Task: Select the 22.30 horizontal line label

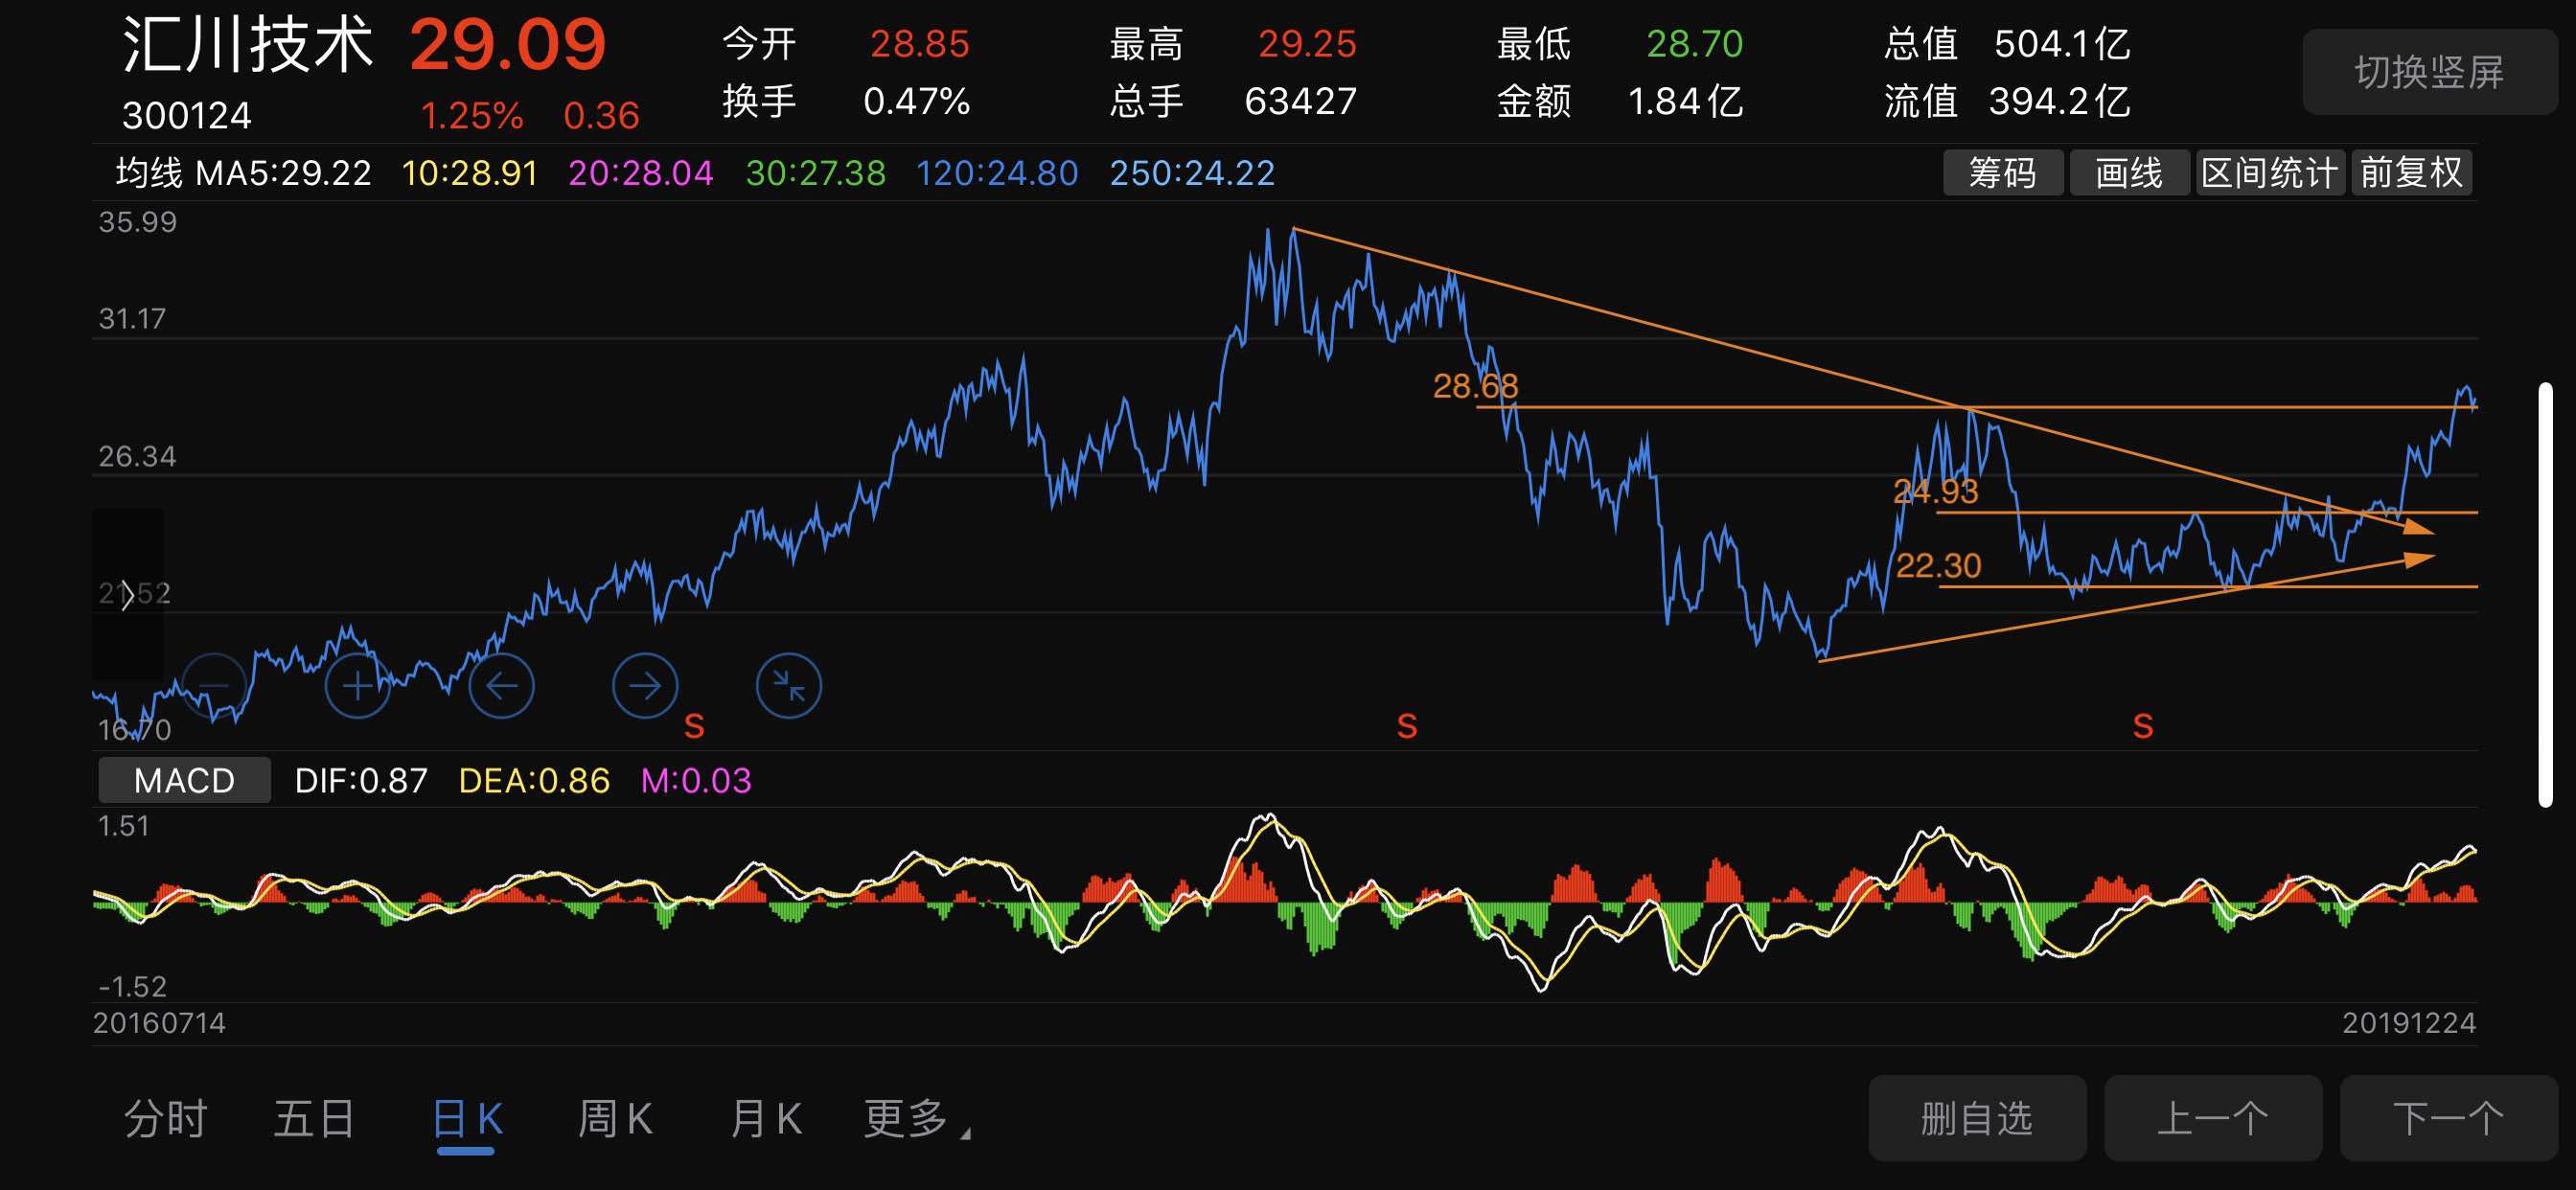Action: coord(1939,566)
